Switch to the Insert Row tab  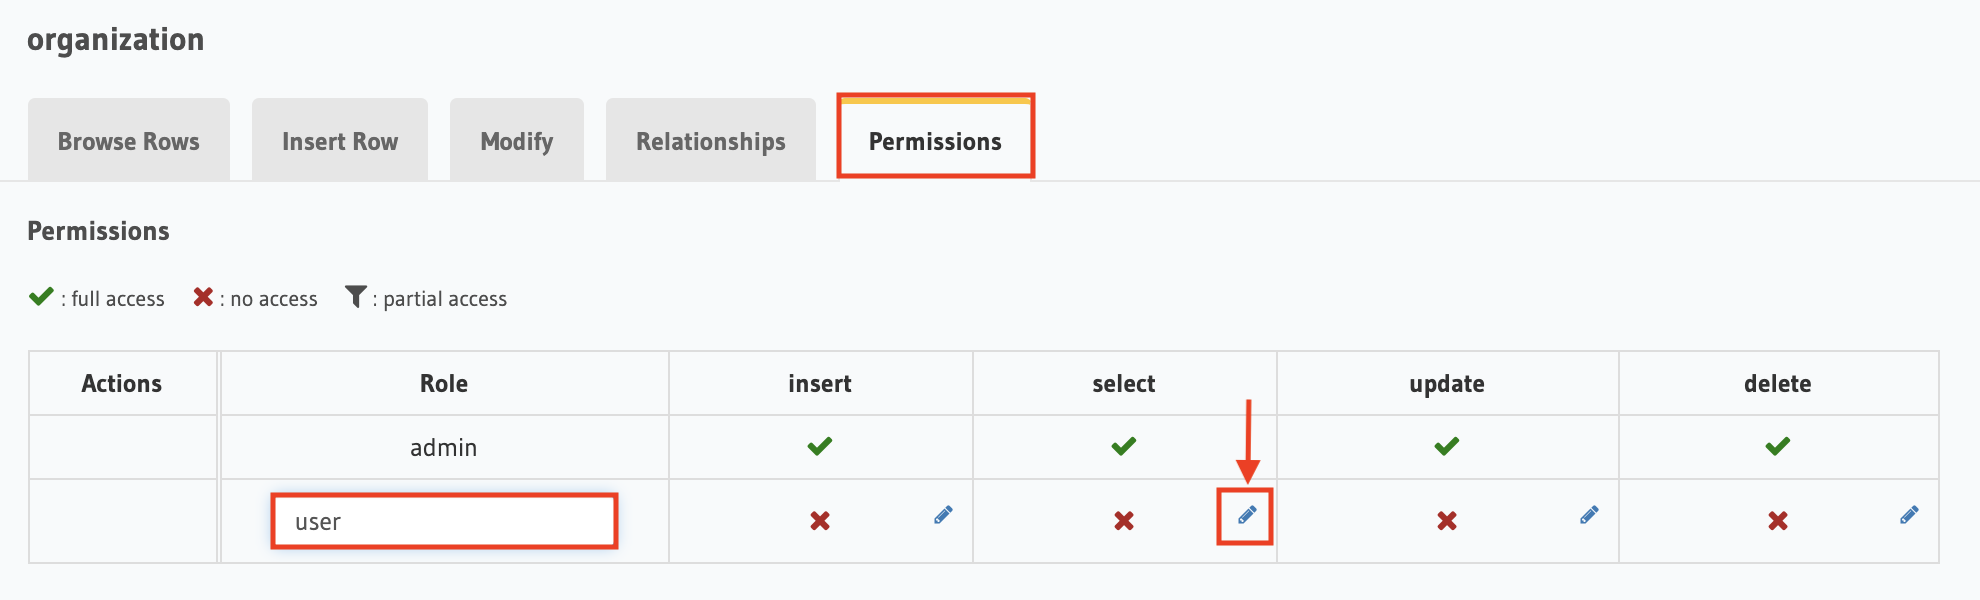coord(340,140)
